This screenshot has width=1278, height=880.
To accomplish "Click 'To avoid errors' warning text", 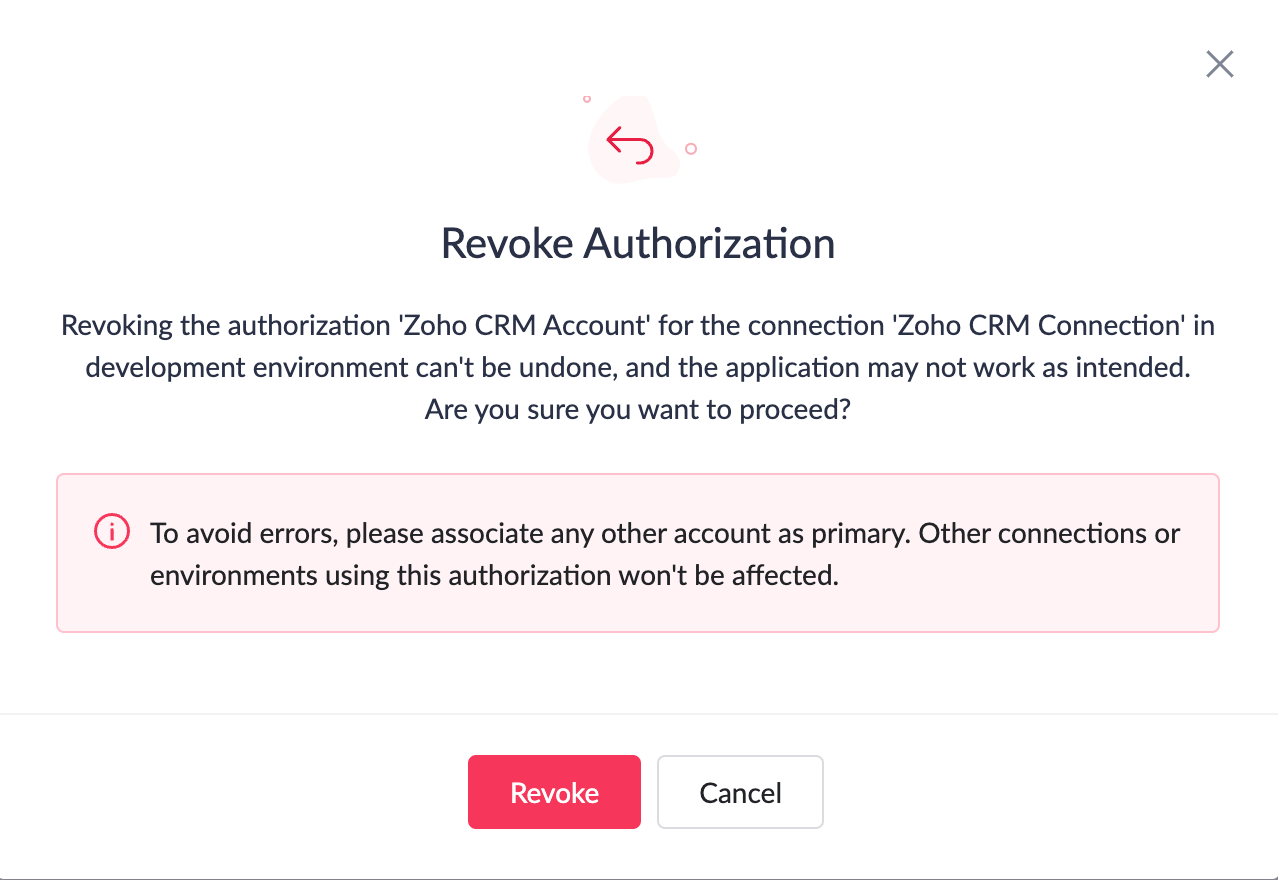I will click(245, 533).
